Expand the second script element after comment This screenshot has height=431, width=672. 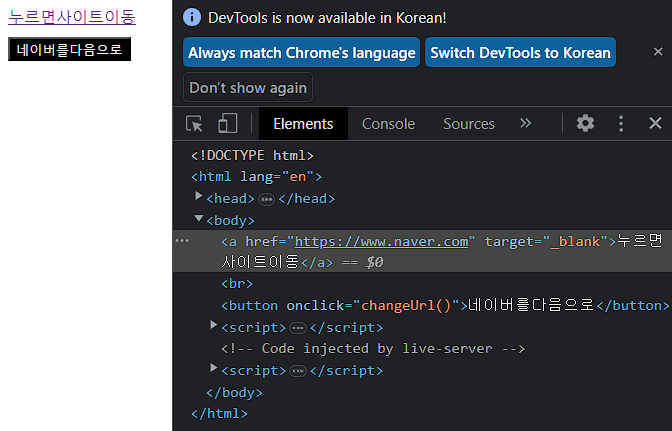(213, 368)
